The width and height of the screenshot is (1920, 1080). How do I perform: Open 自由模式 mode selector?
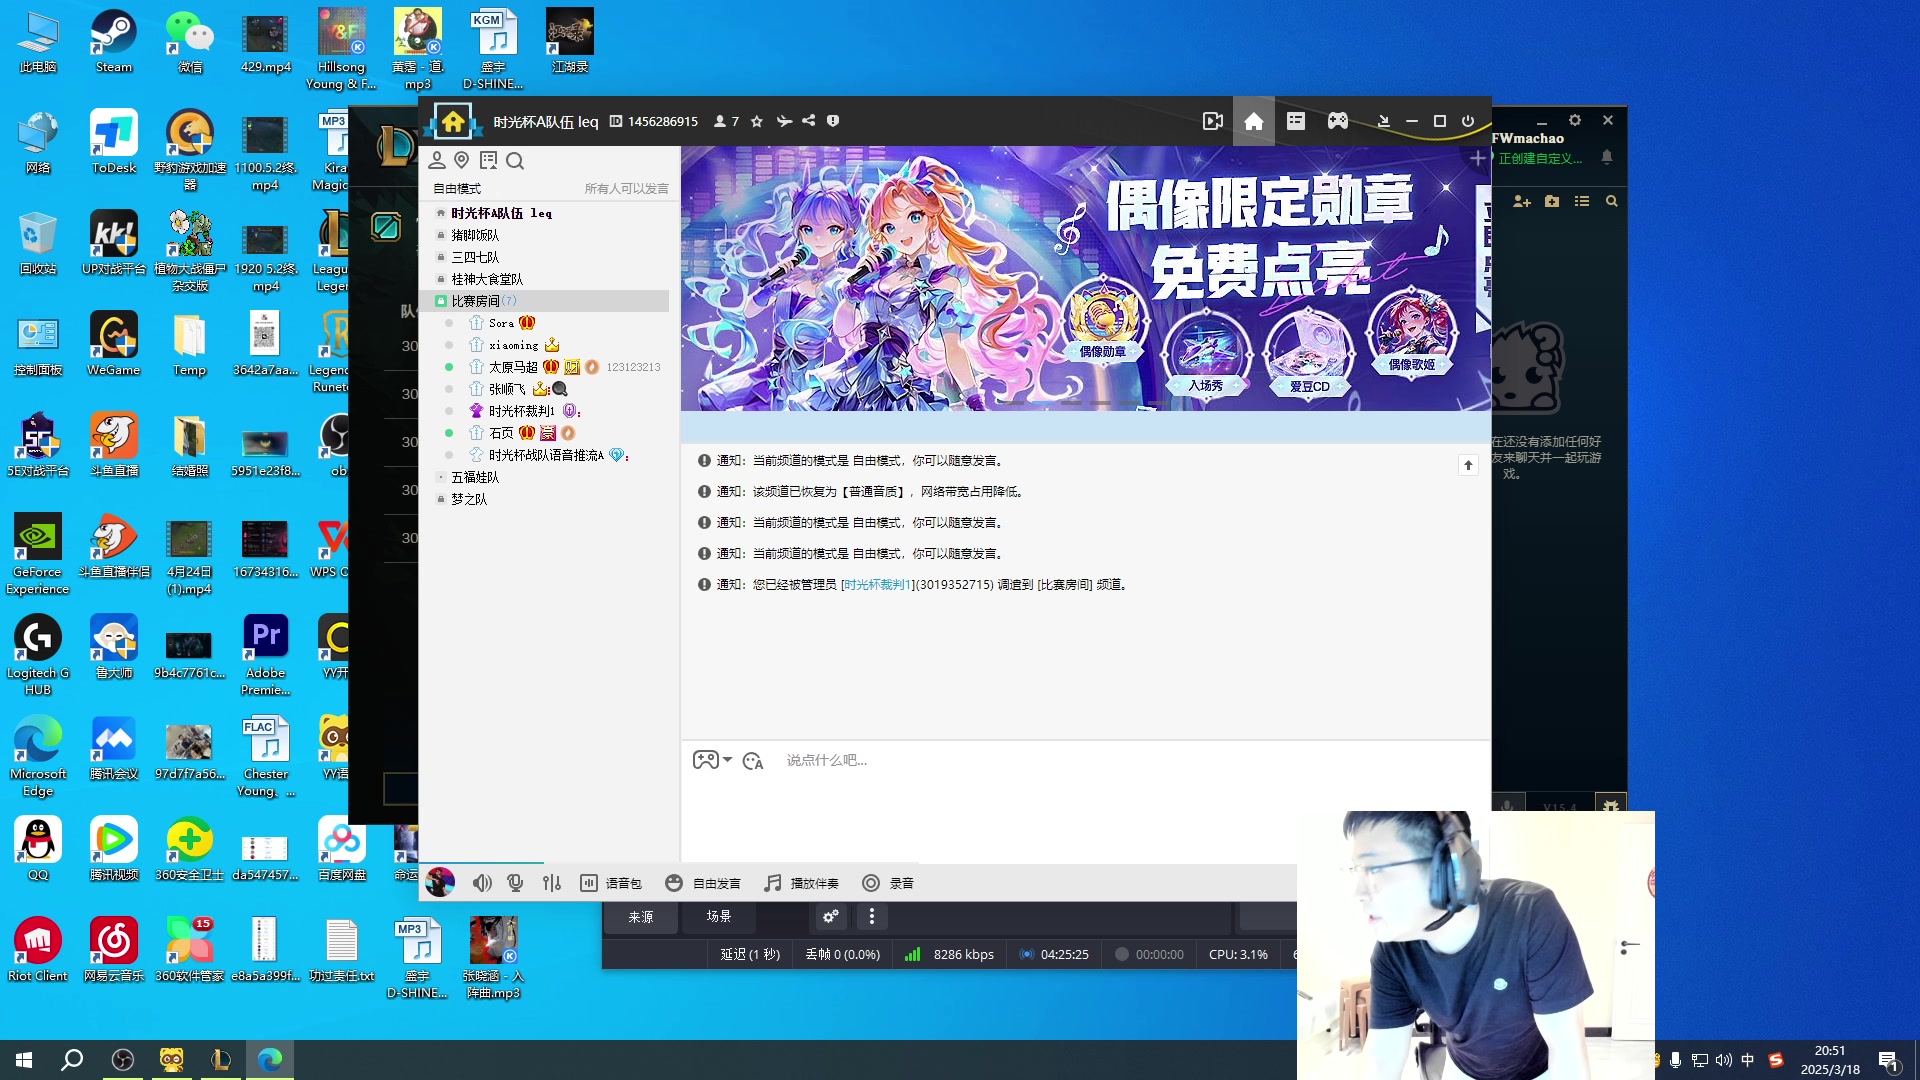pos(457,189)
